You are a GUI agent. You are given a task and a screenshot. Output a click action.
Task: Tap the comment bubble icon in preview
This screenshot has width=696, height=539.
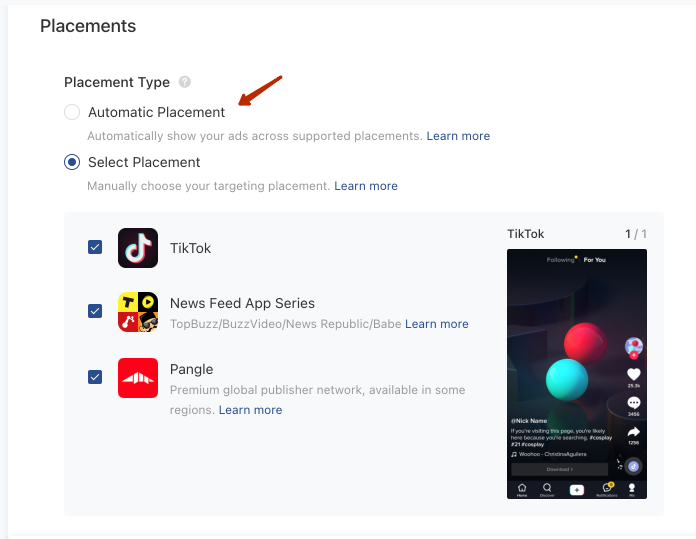click(x=633, y=403)
